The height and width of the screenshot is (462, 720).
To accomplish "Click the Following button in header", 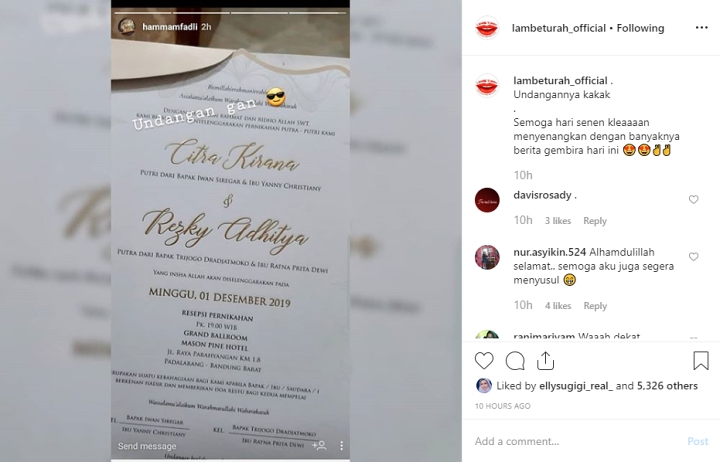I will 640,28.
